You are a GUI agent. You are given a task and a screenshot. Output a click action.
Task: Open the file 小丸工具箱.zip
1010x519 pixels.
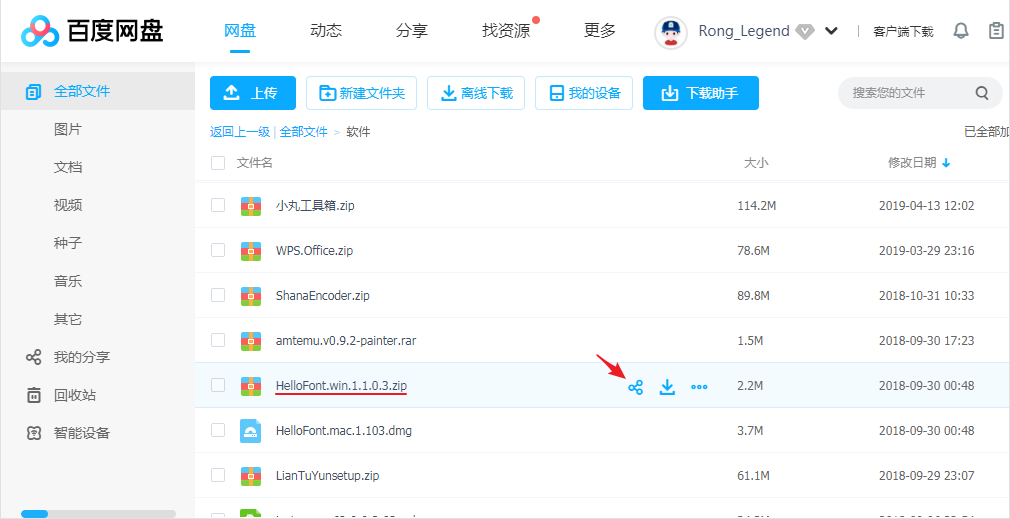pos(315,206)
